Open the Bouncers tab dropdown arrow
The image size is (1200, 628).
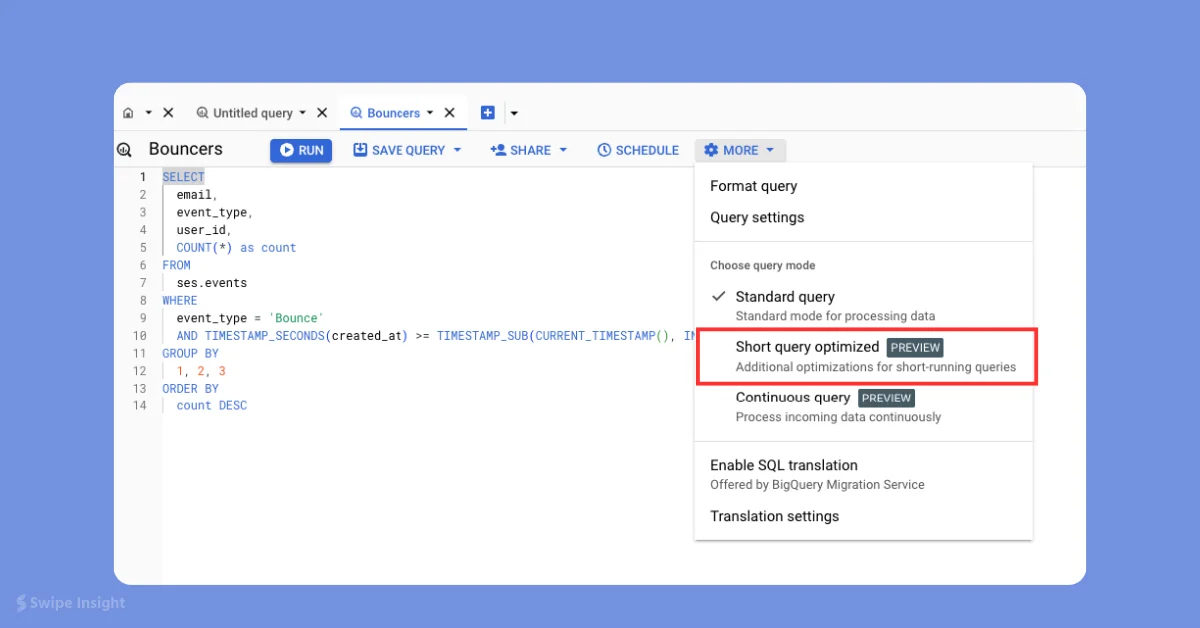pyautogui.click(x=430, y=113)
